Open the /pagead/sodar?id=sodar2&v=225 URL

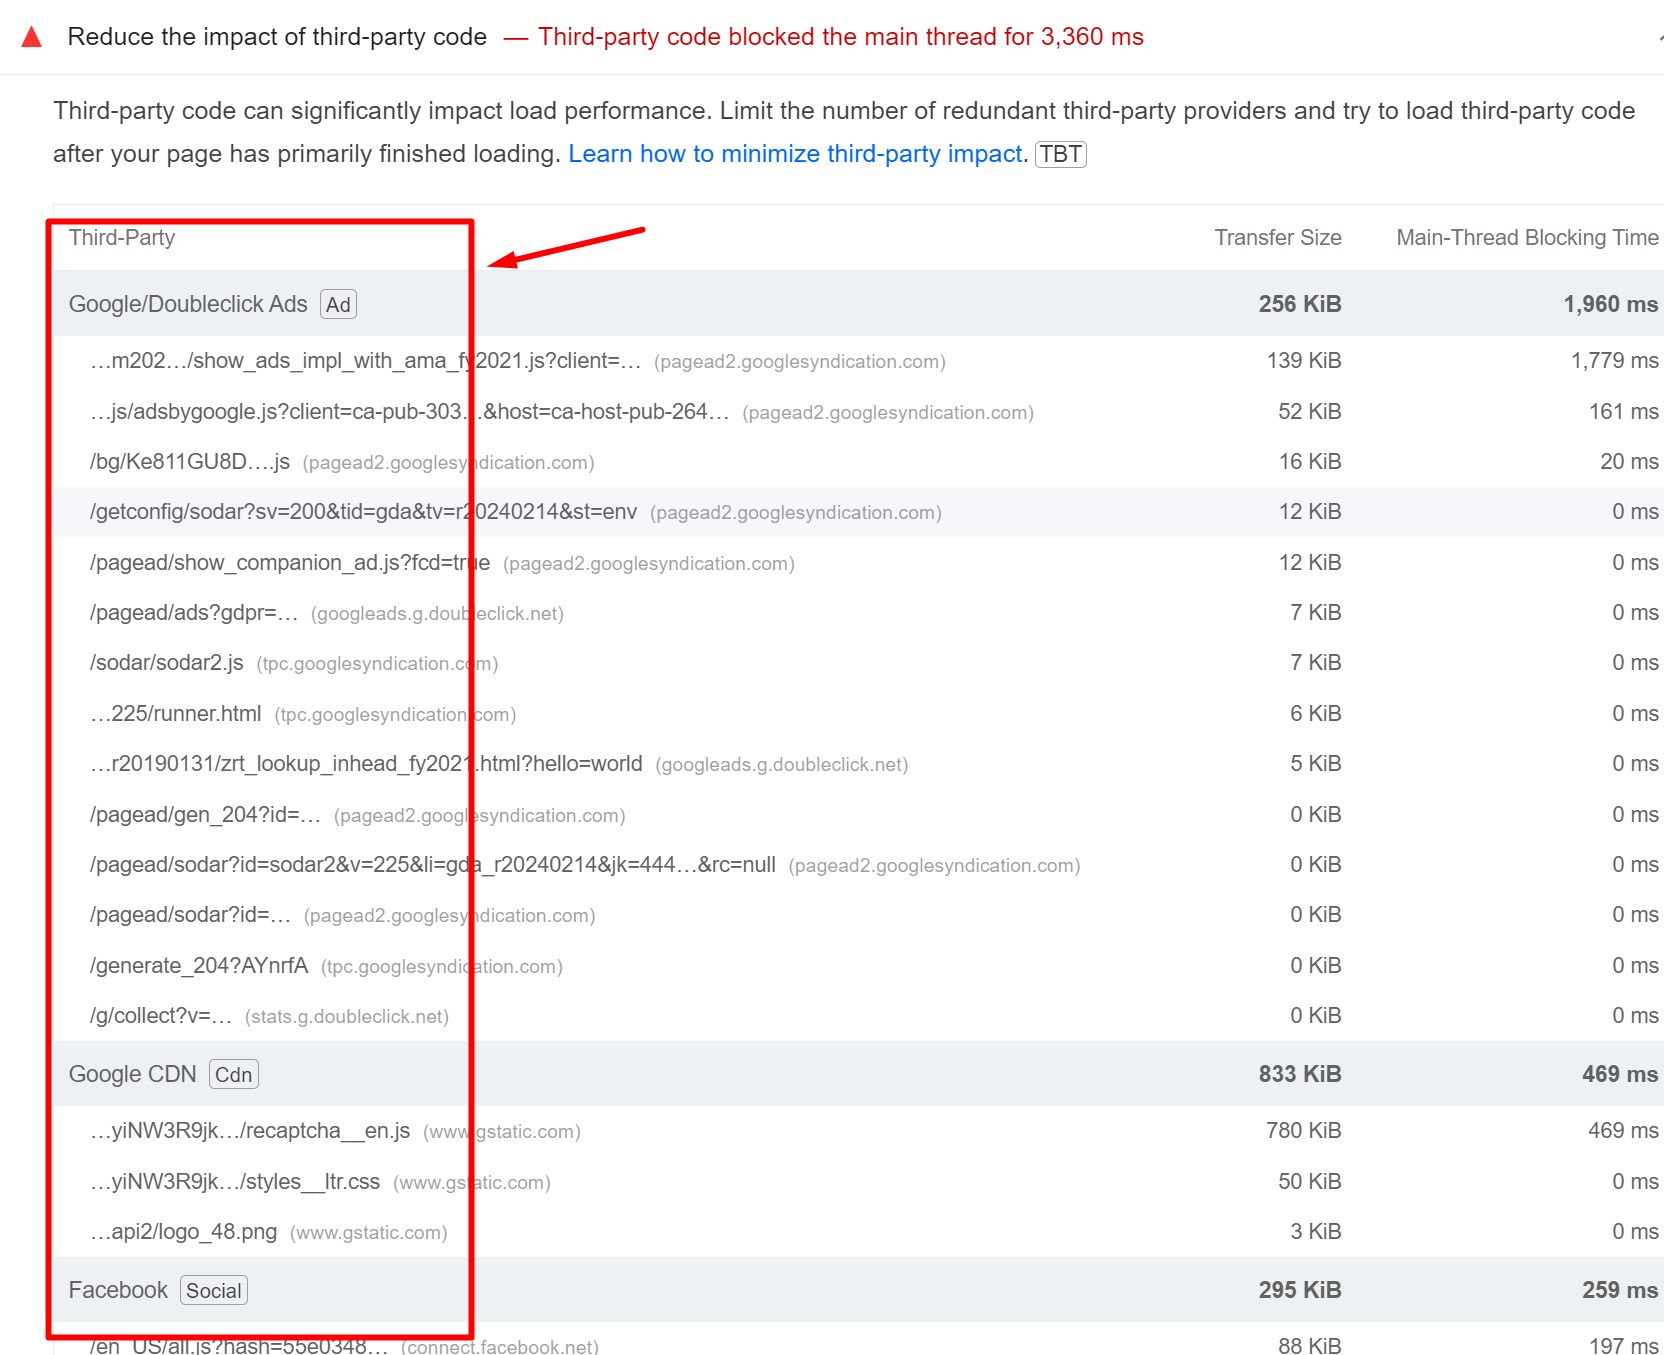coord(433,865)
